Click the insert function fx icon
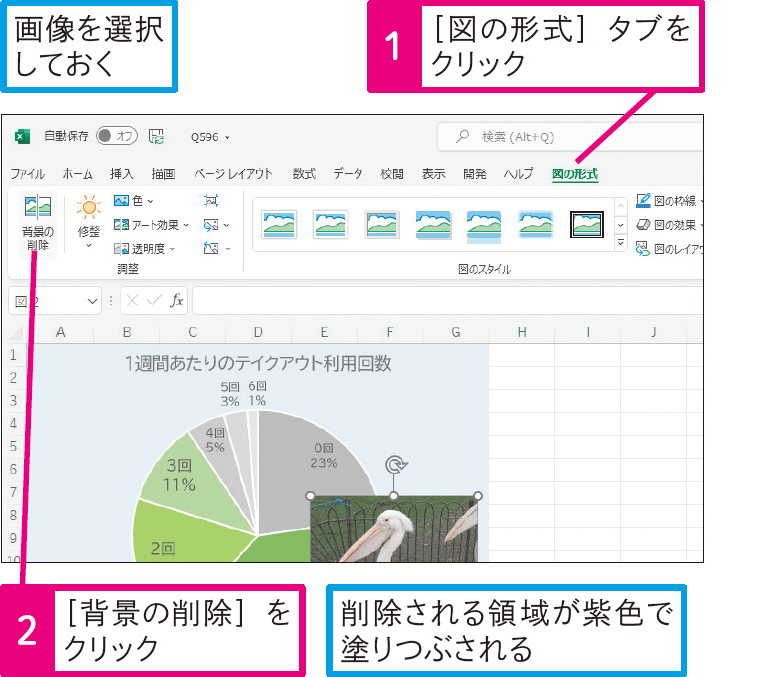Screen dimensions: 783x677 pyautogui.click(x=176, y=300)
